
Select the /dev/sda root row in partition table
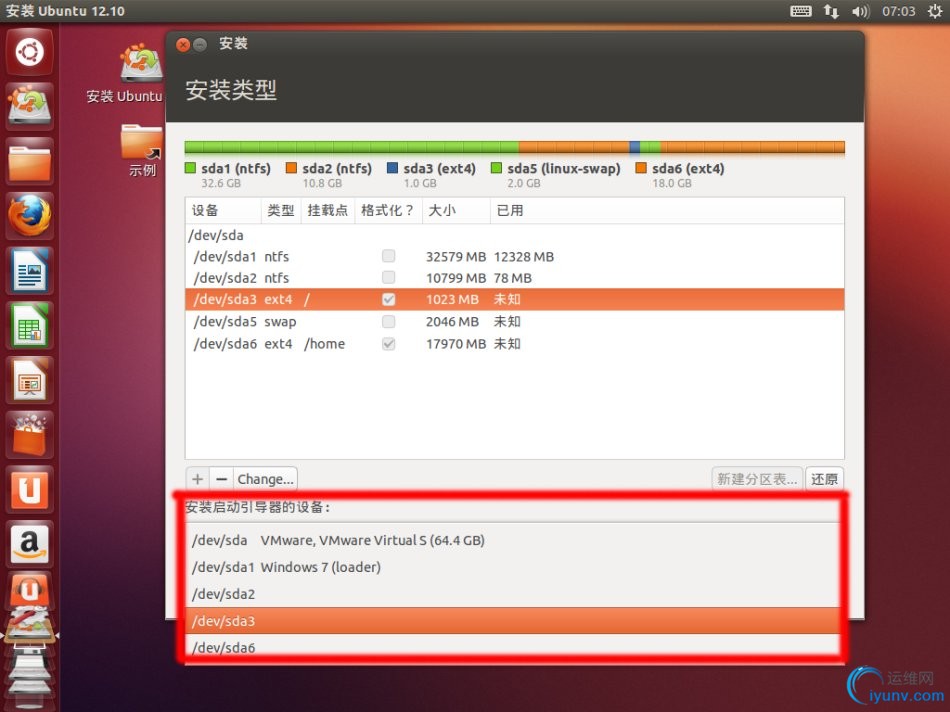[514, 235]
